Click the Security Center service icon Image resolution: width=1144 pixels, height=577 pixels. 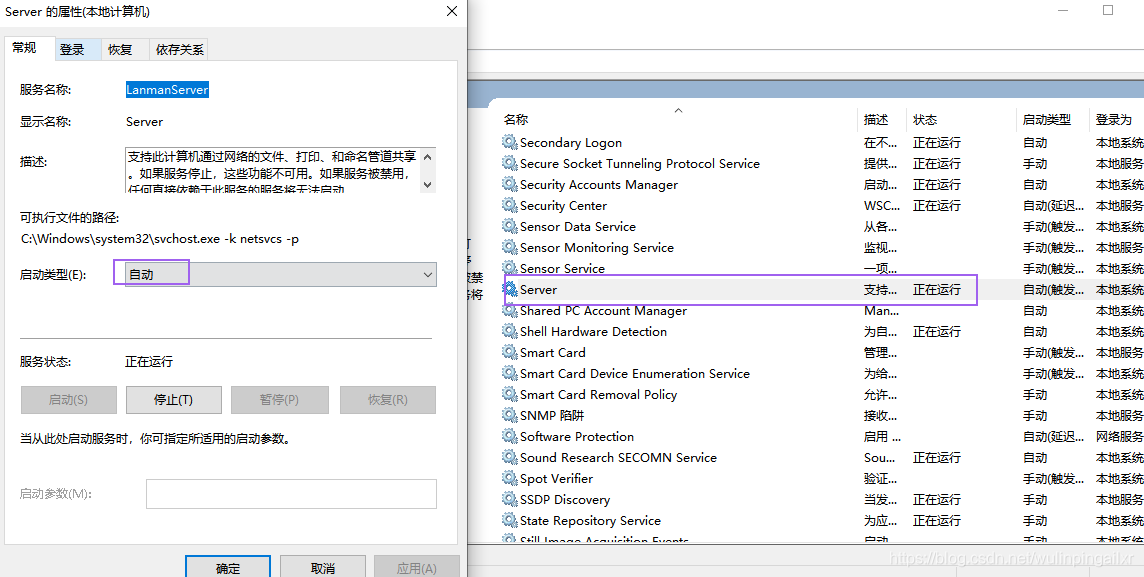click(509, 206)
